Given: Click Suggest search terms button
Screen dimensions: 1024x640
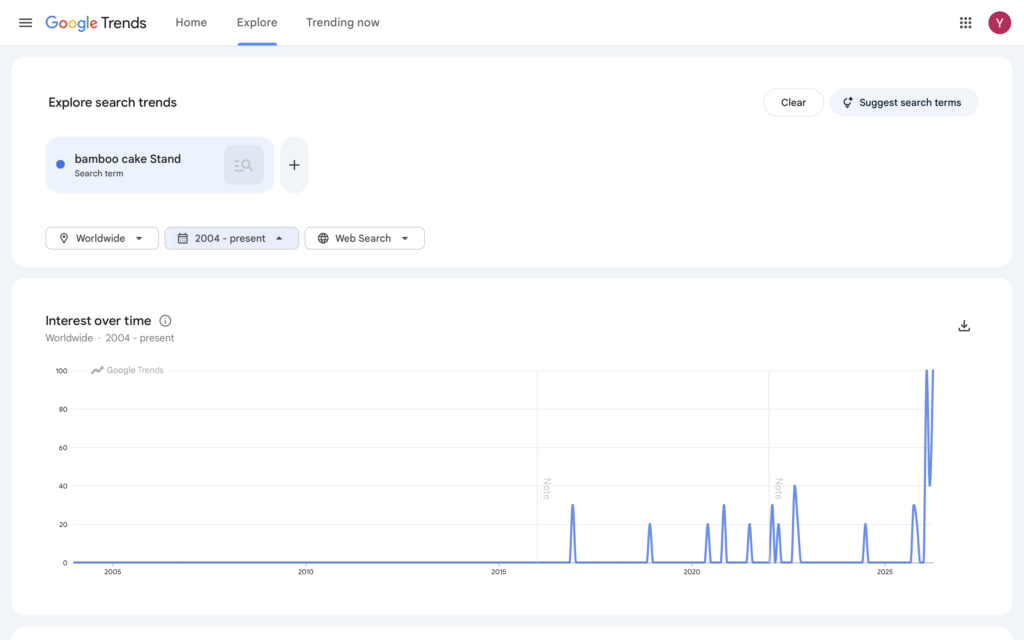Looking at the screenshot, I should [903, 102].
